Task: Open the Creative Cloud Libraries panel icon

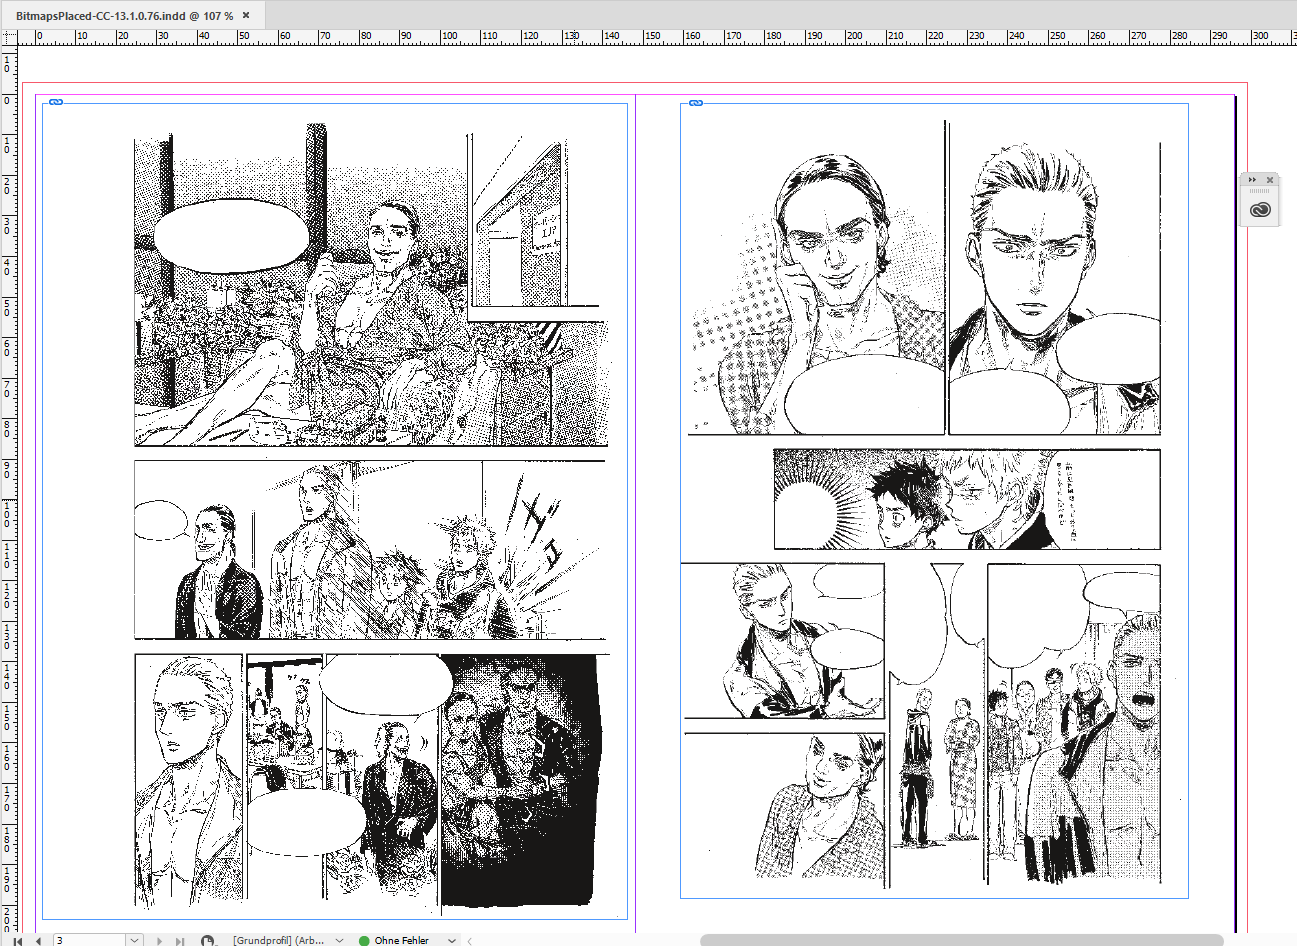Action: 1260,209
